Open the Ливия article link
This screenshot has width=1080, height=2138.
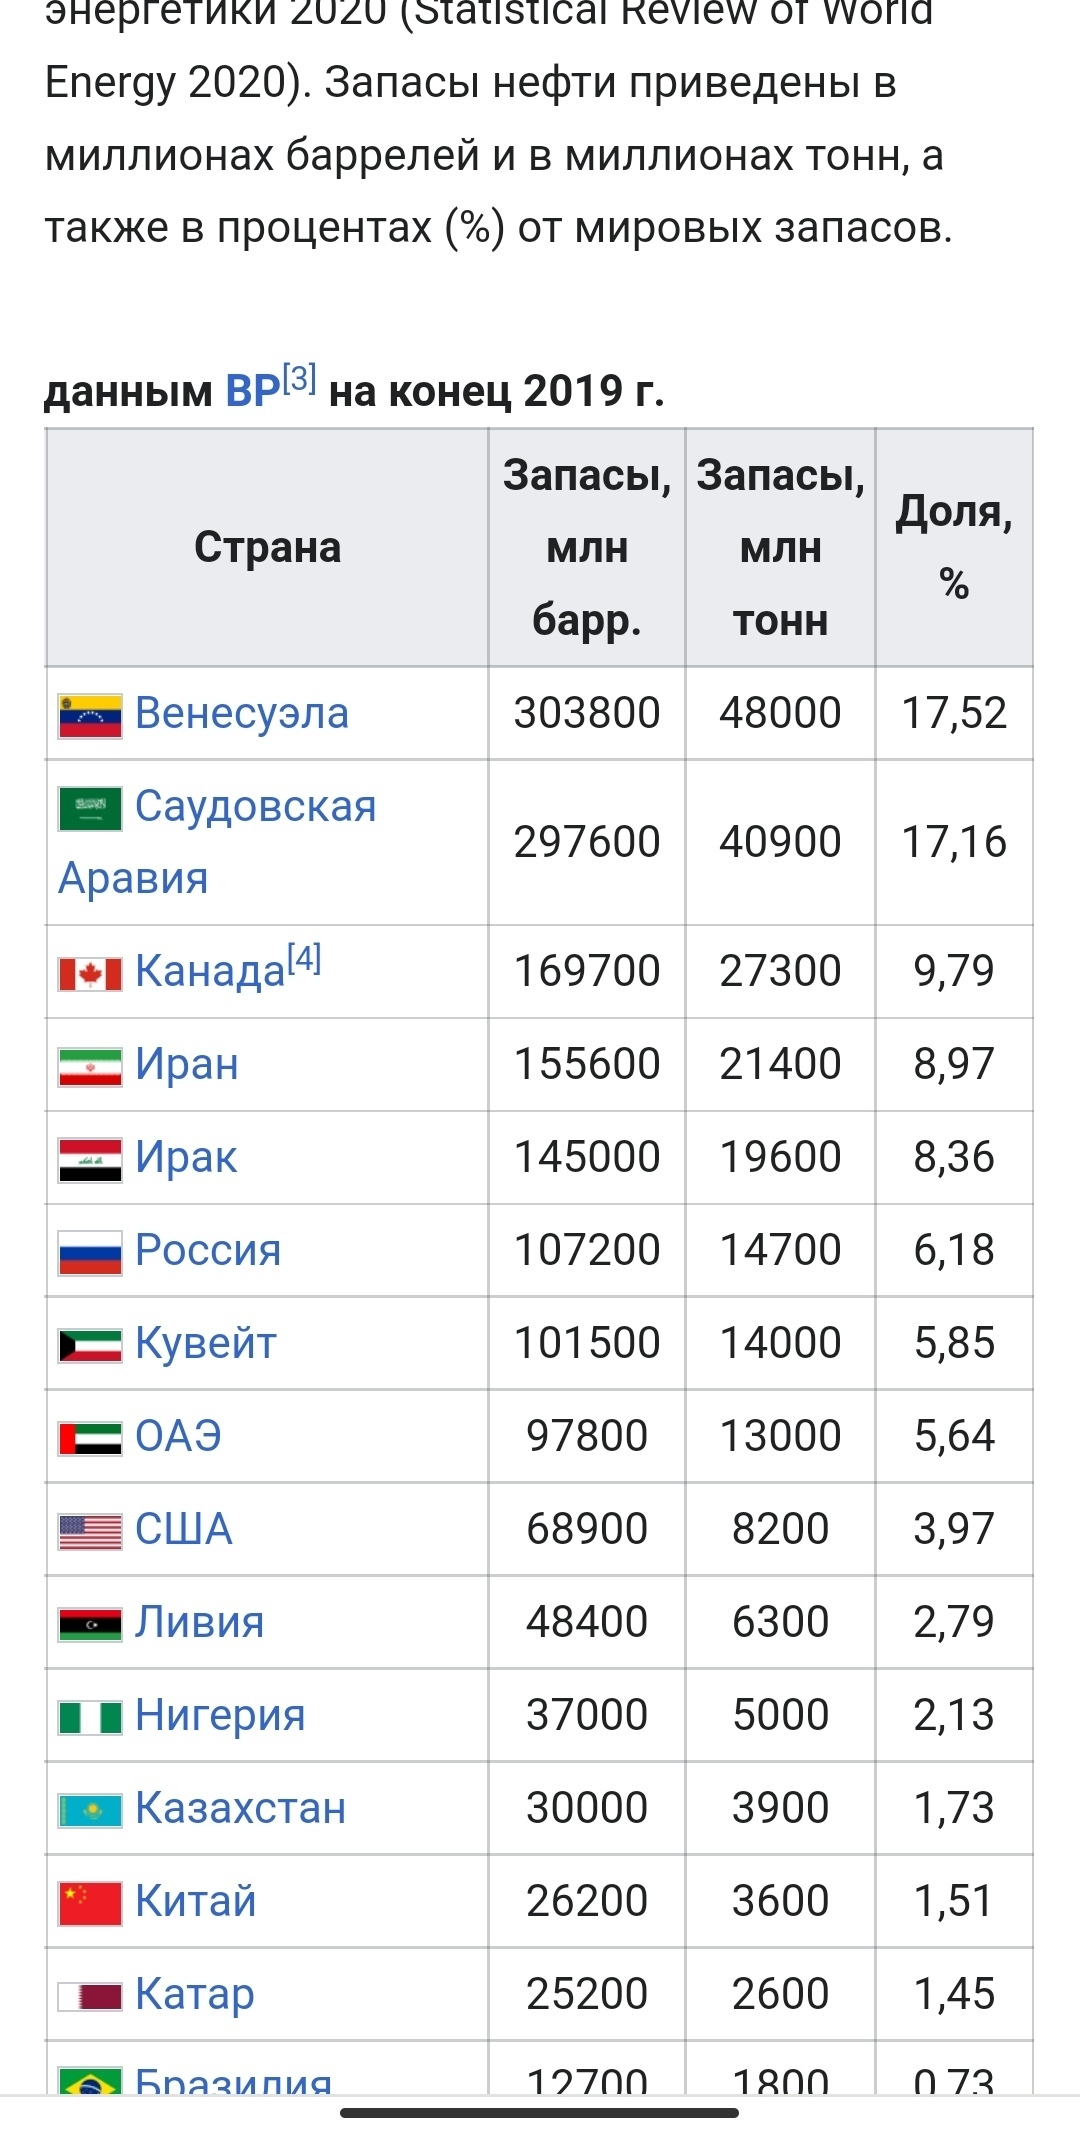199,1623
